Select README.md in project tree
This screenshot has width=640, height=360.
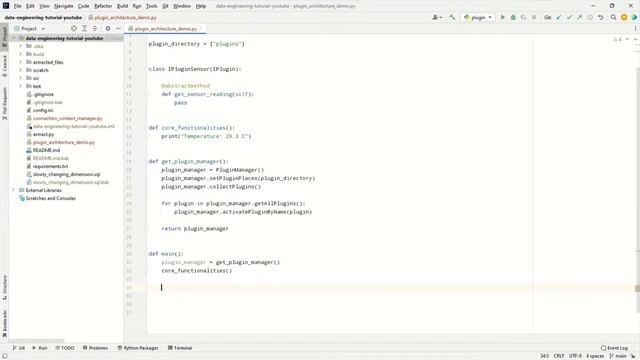(46, 150)
